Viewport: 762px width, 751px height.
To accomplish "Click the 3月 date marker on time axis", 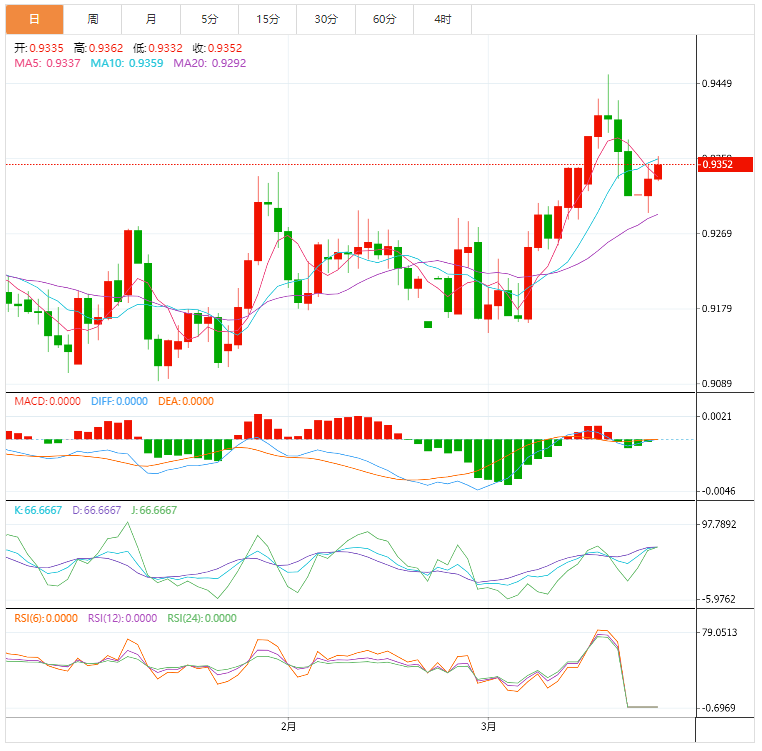I will point(488,727).
